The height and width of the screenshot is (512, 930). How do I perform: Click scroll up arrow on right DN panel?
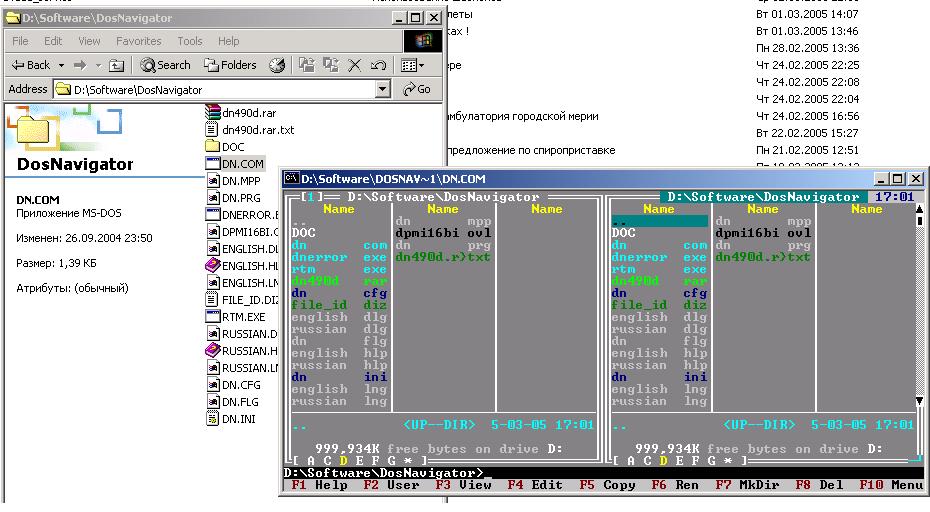pyautogui.click(x=919, y=209)
